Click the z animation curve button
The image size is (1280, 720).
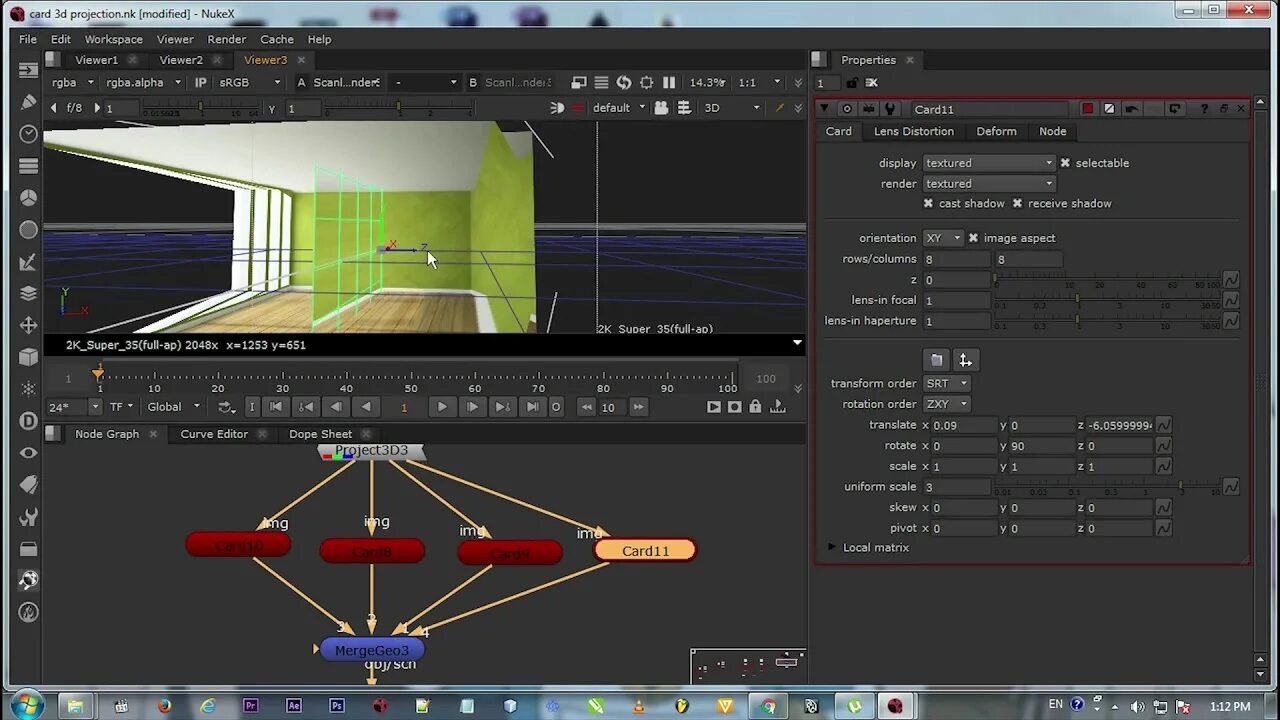pyautogui.click(x=1231, y=280)
